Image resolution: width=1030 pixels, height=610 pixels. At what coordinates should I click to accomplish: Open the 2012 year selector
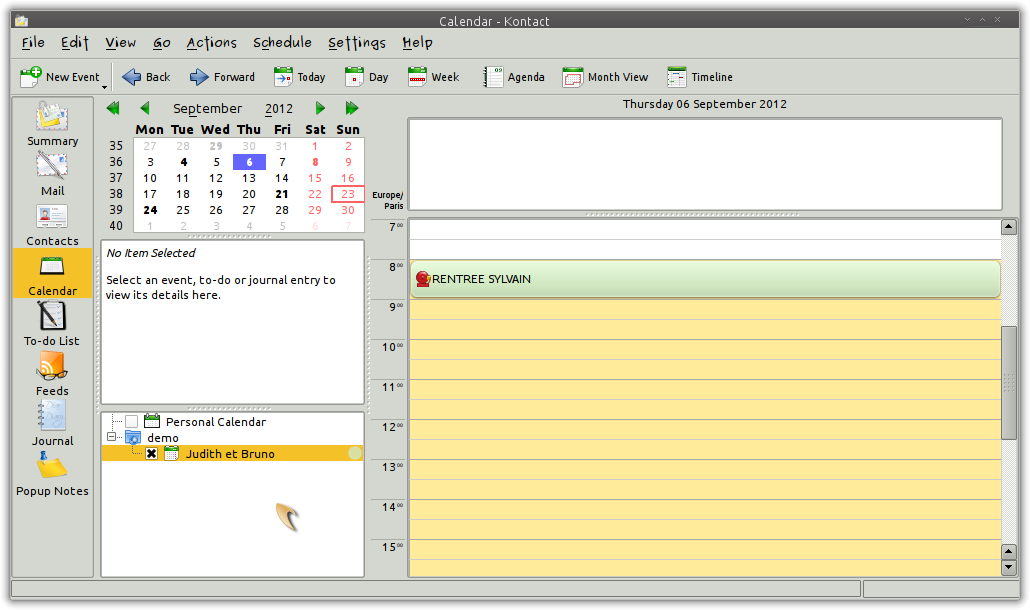tap(279, 108)
